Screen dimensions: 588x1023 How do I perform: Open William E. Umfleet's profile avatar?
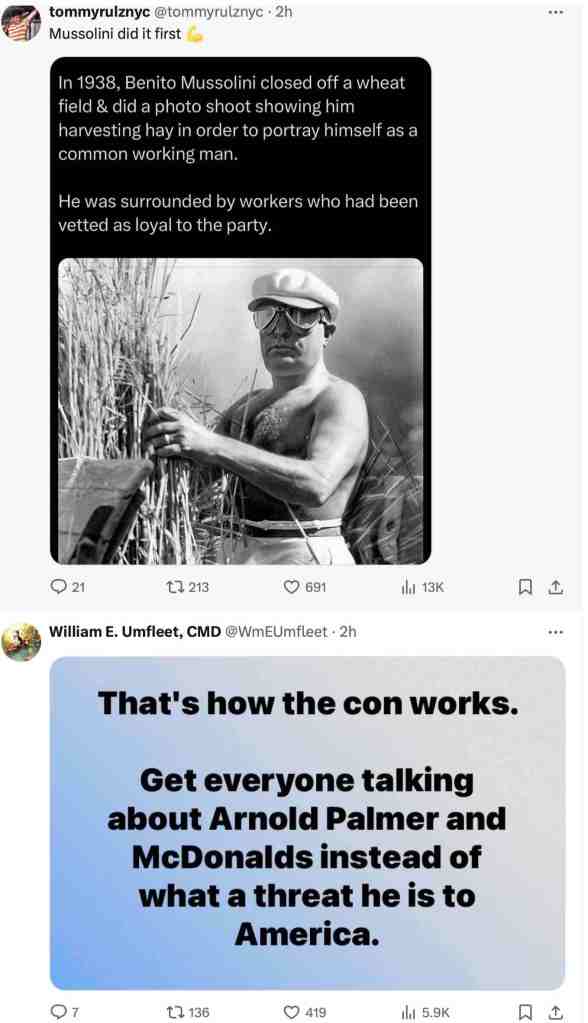[x=21, y=642]
